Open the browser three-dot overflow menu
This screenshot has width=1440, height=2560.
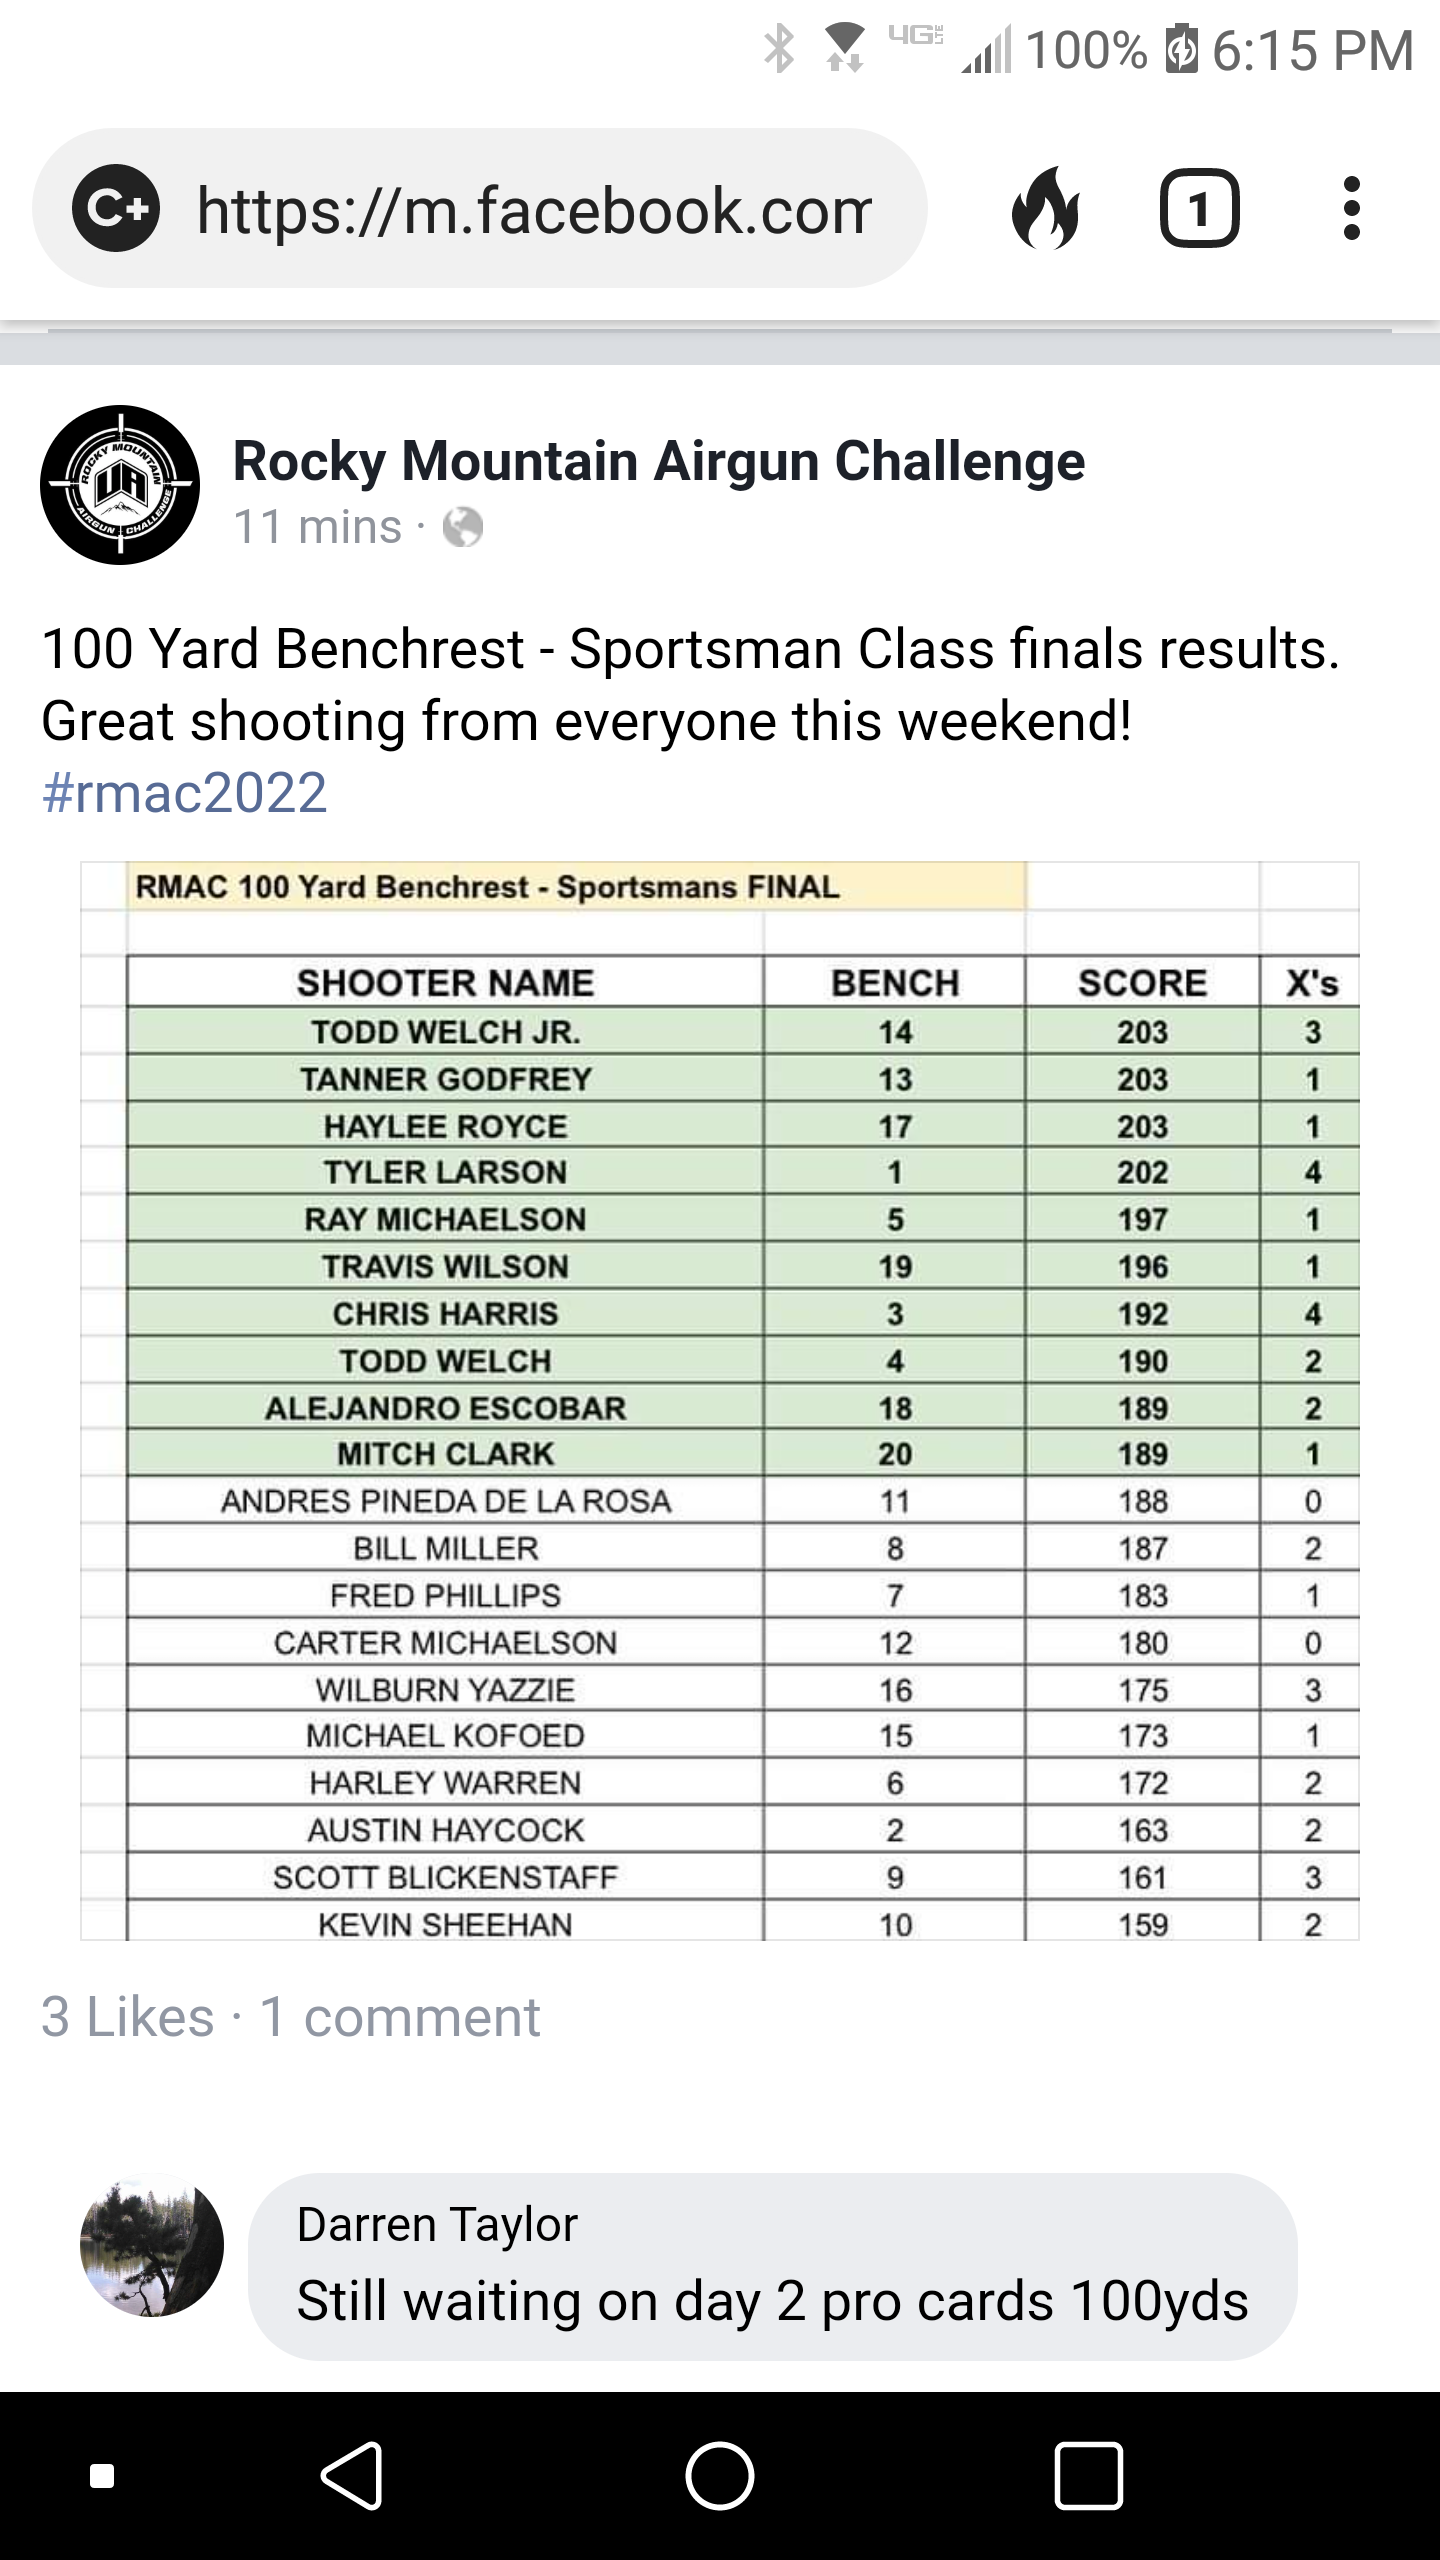[x=1352, y=208]
